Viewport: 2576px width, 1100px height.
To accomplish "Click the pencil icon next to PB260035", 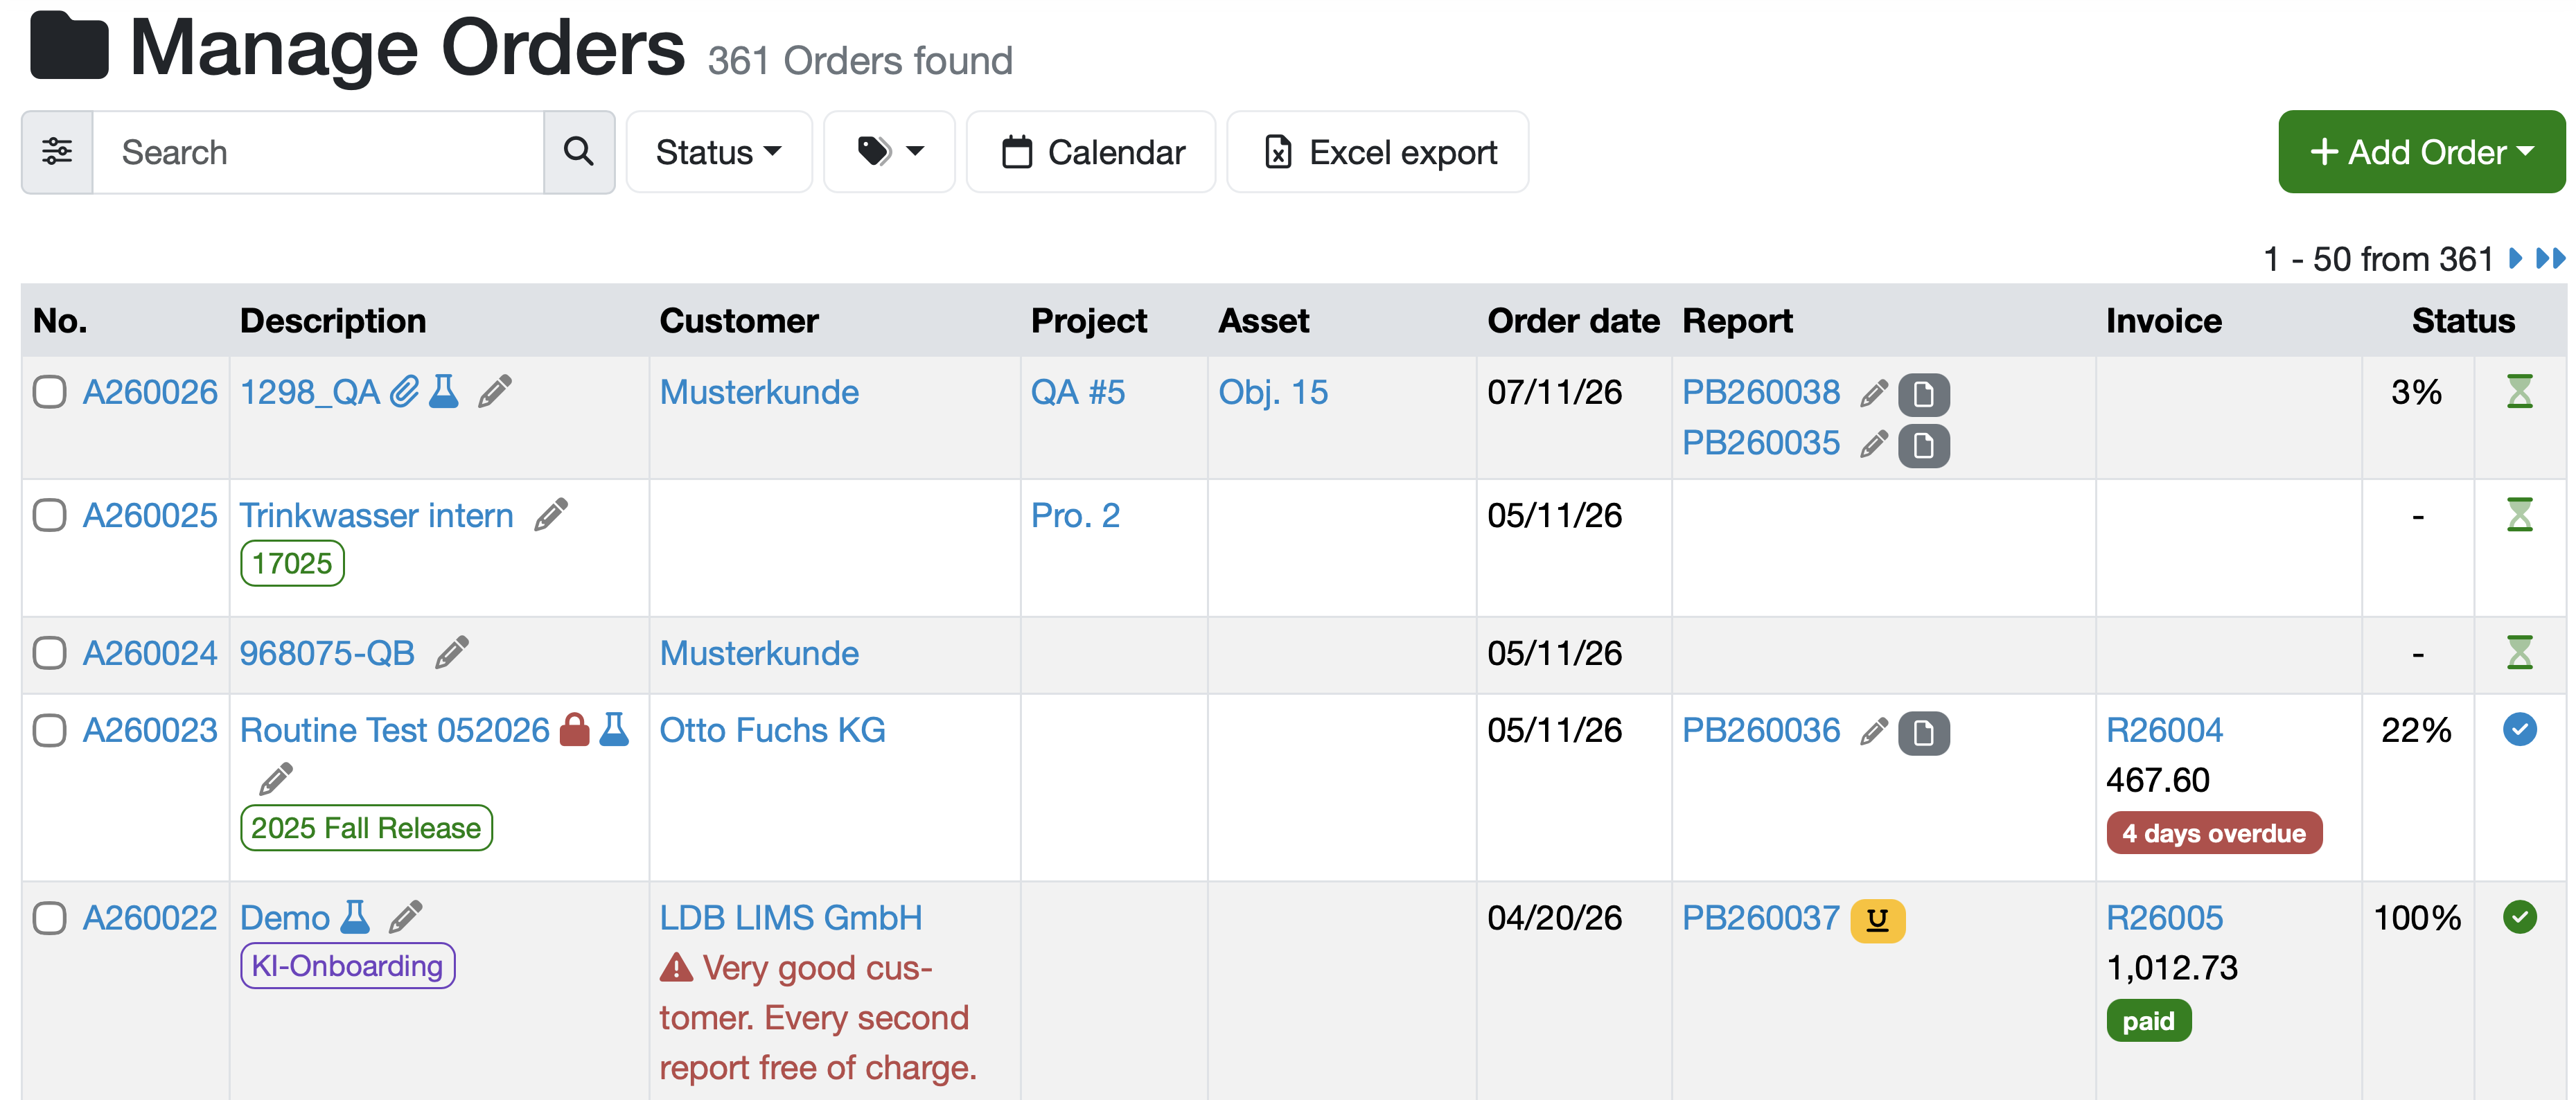I will 1874,444.
